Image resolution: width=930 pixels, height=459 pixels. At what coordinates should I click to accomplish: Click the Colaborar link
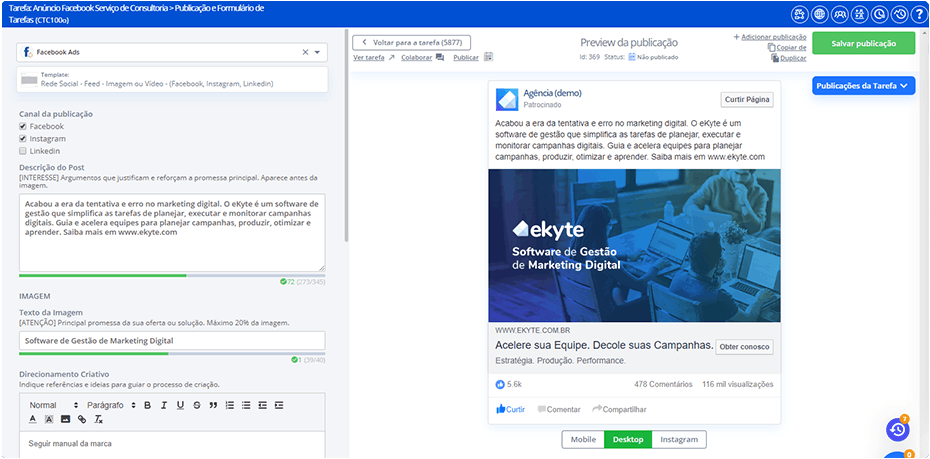416,58
